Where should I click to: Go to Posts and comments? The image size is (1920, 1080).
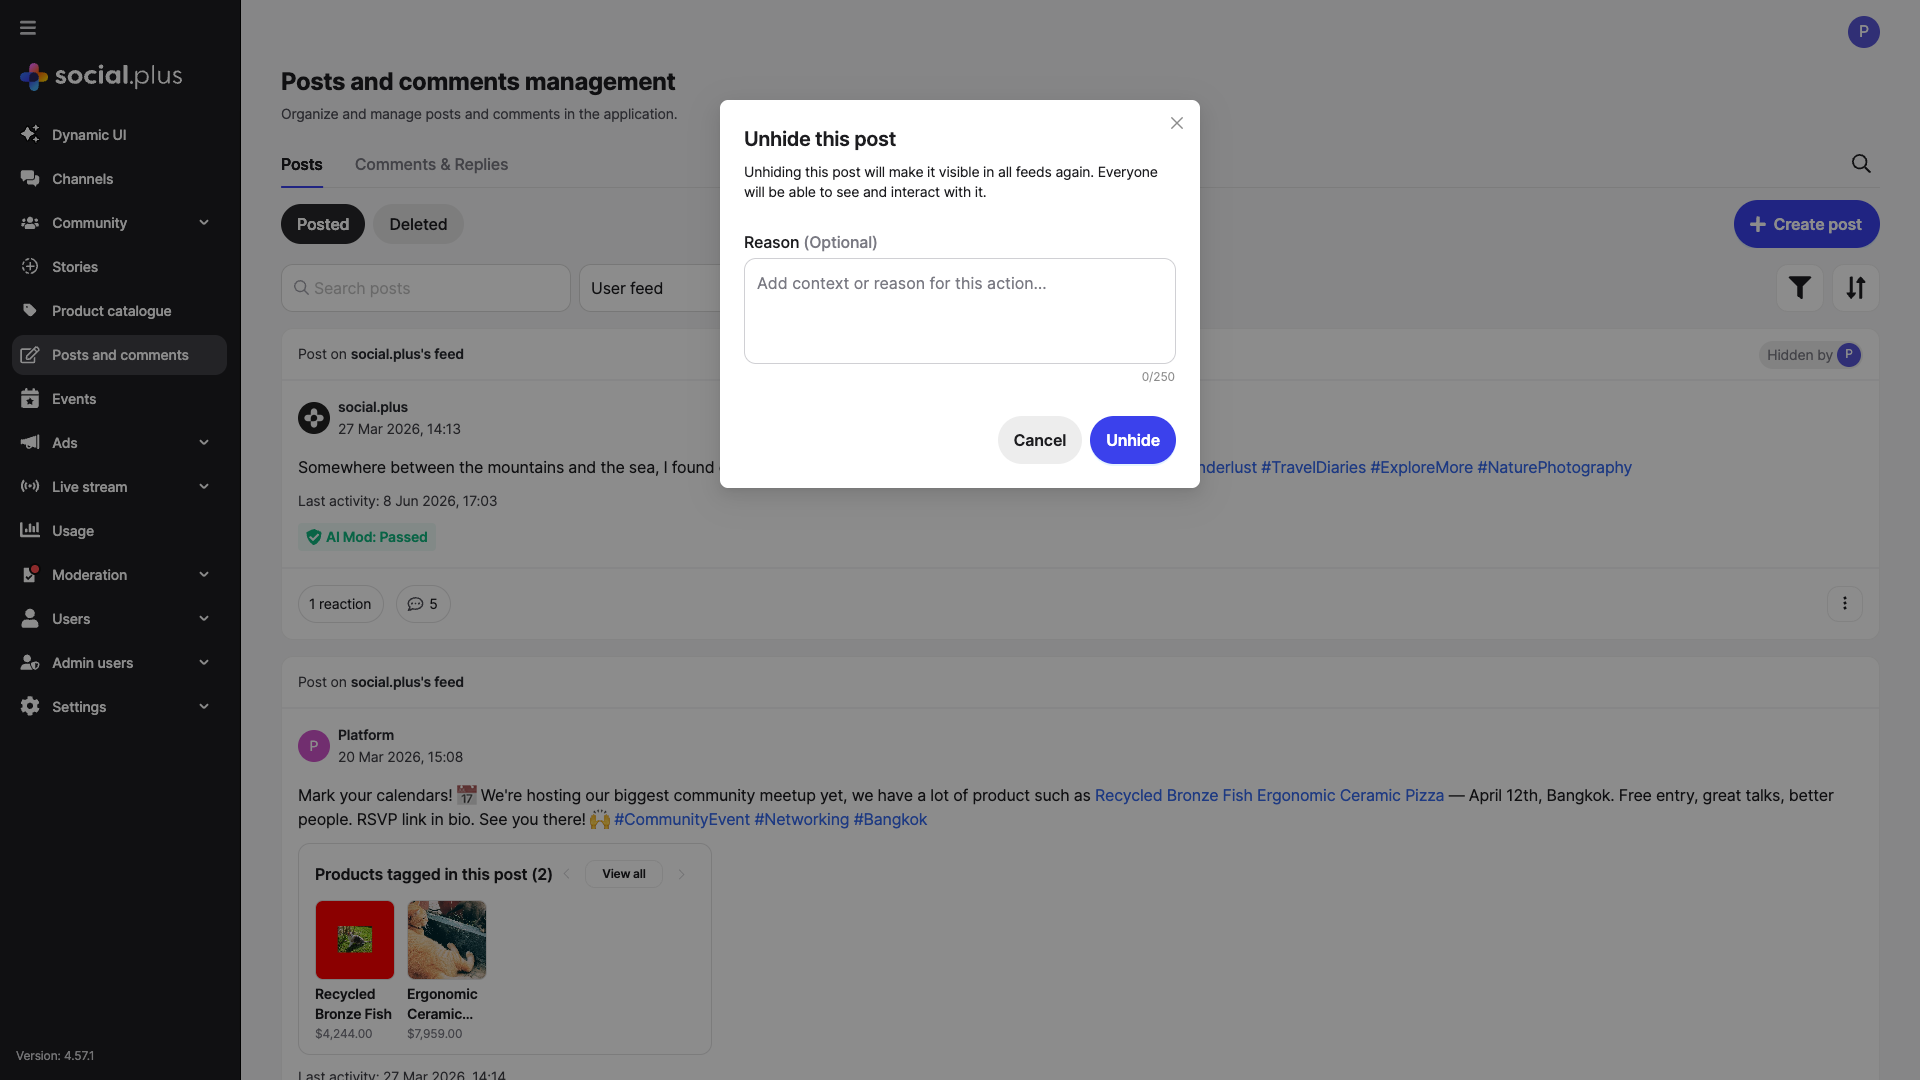119,355
